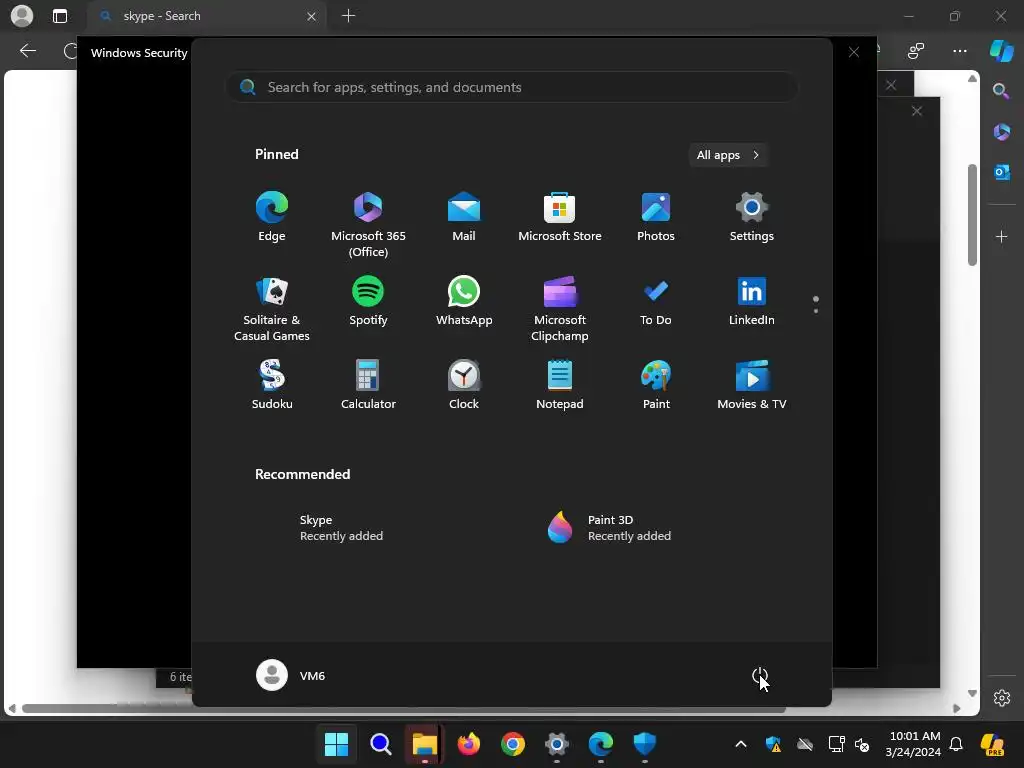Open Sudoku game
This screenshot has width=1024, height=768.
coord(272,385)
